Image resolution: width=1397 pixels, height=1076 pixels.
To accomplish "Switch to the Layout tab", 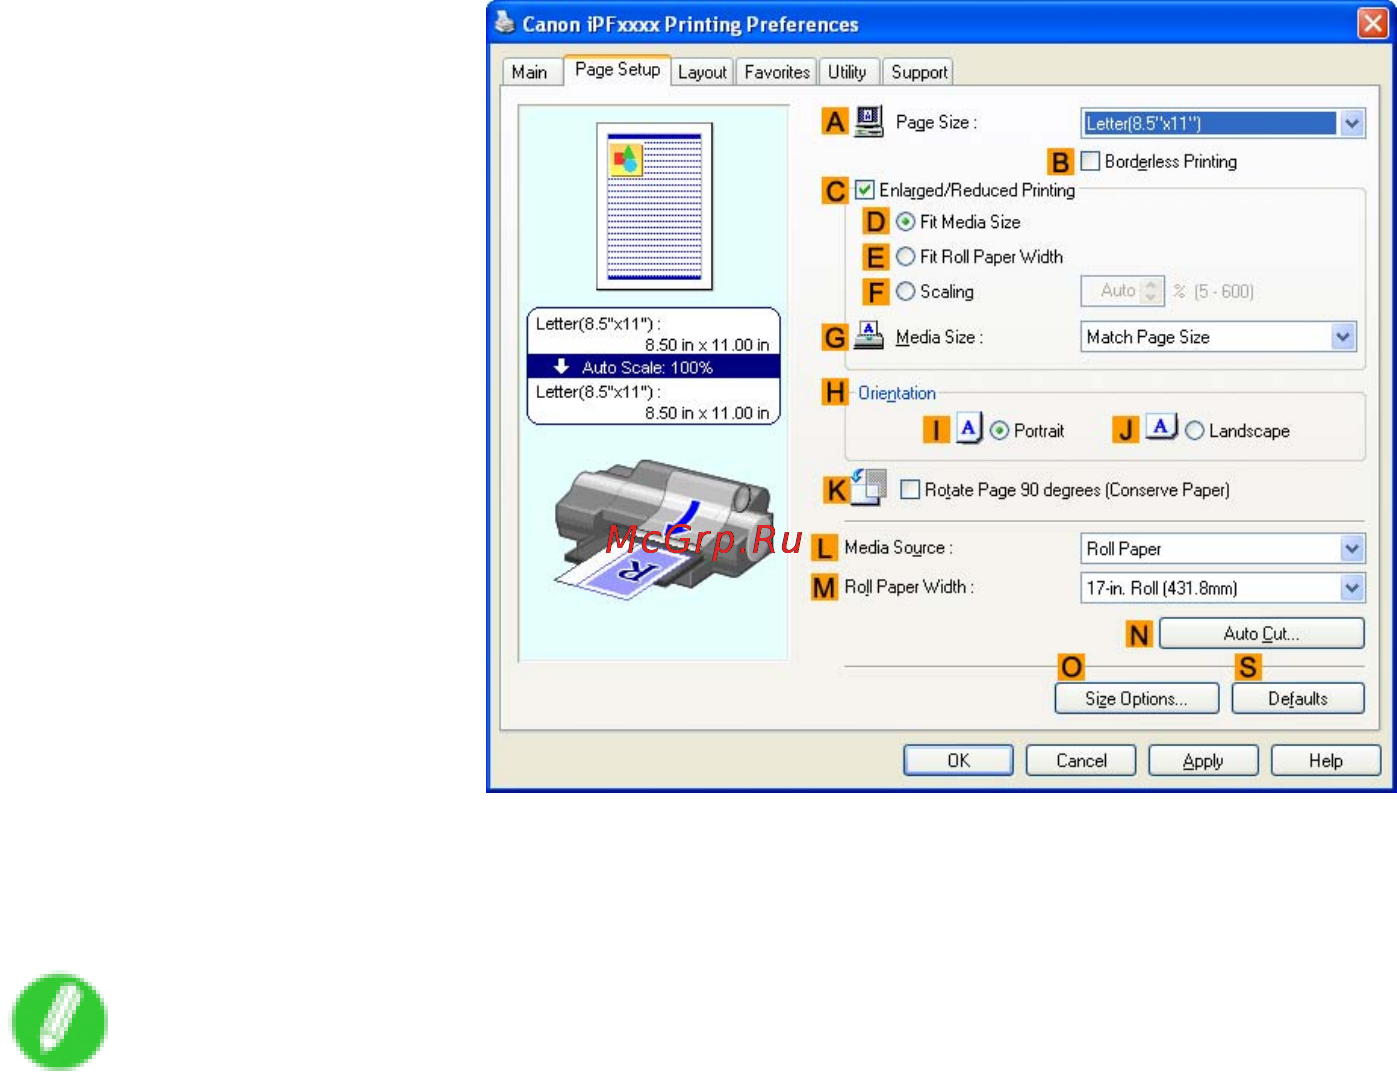I will [702, 72].
